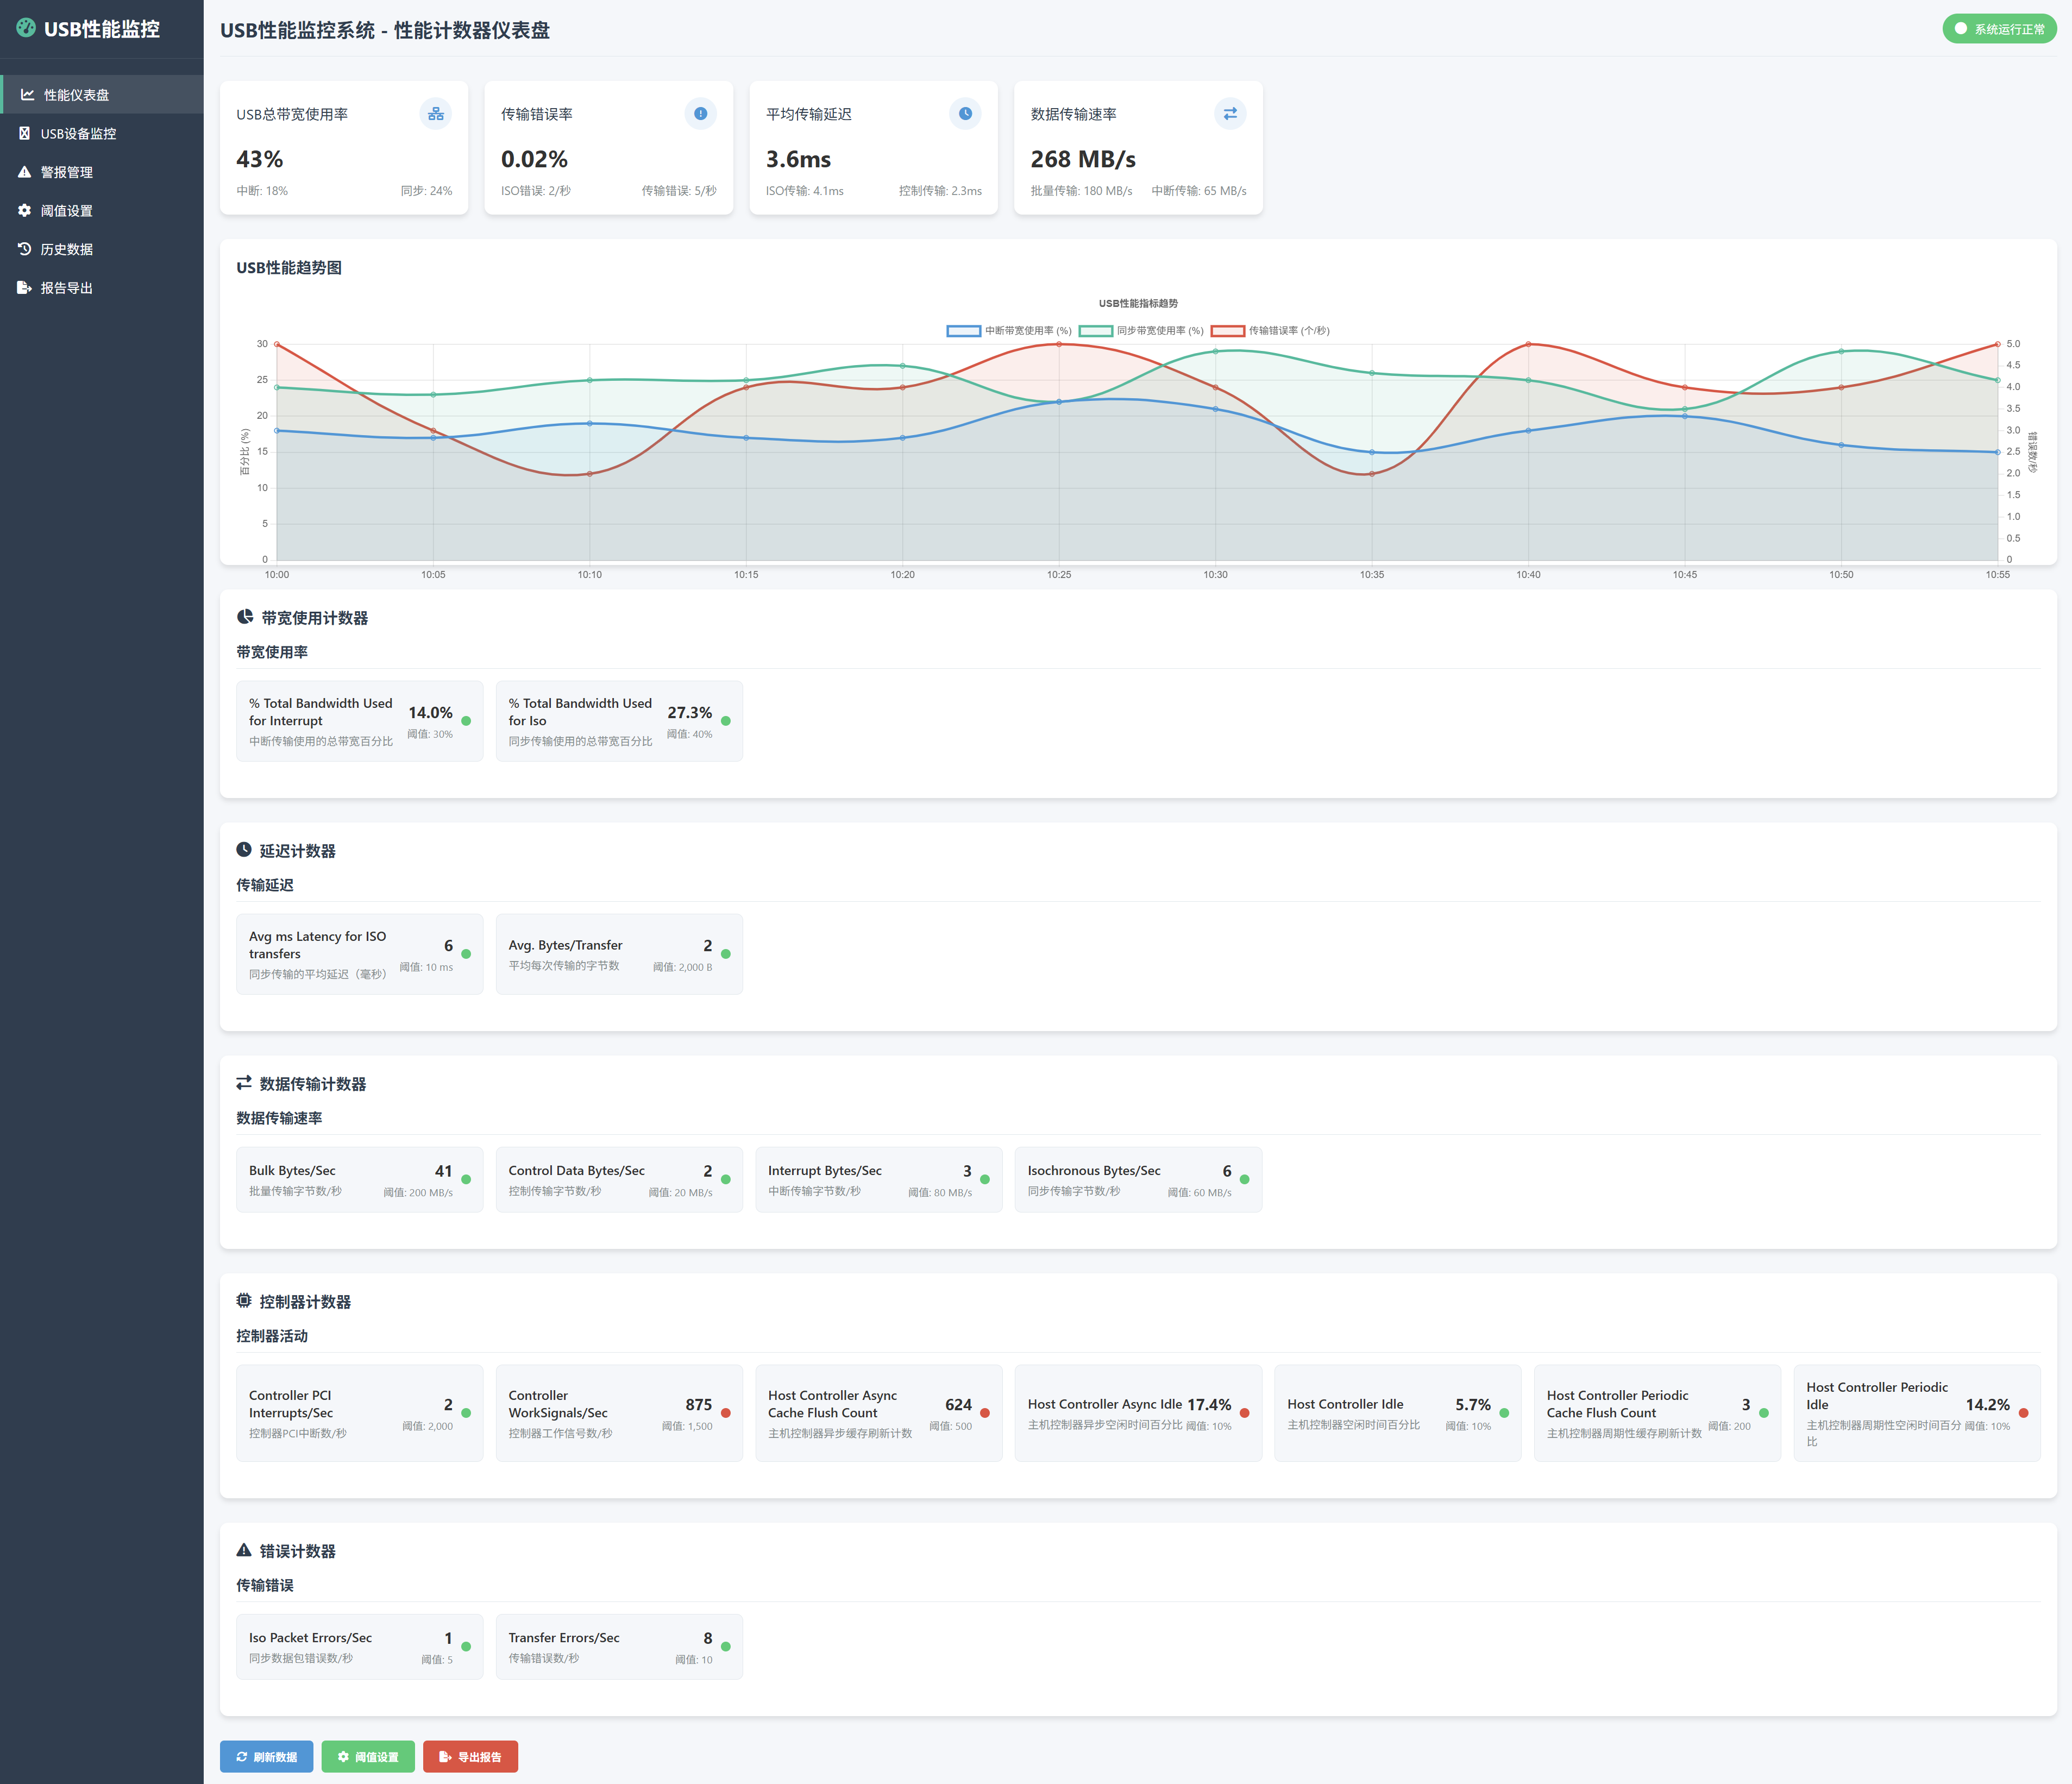Select 报告导出 in the sidebar
This screenshot has height=1784, width=2072.
tap(66, 288)
